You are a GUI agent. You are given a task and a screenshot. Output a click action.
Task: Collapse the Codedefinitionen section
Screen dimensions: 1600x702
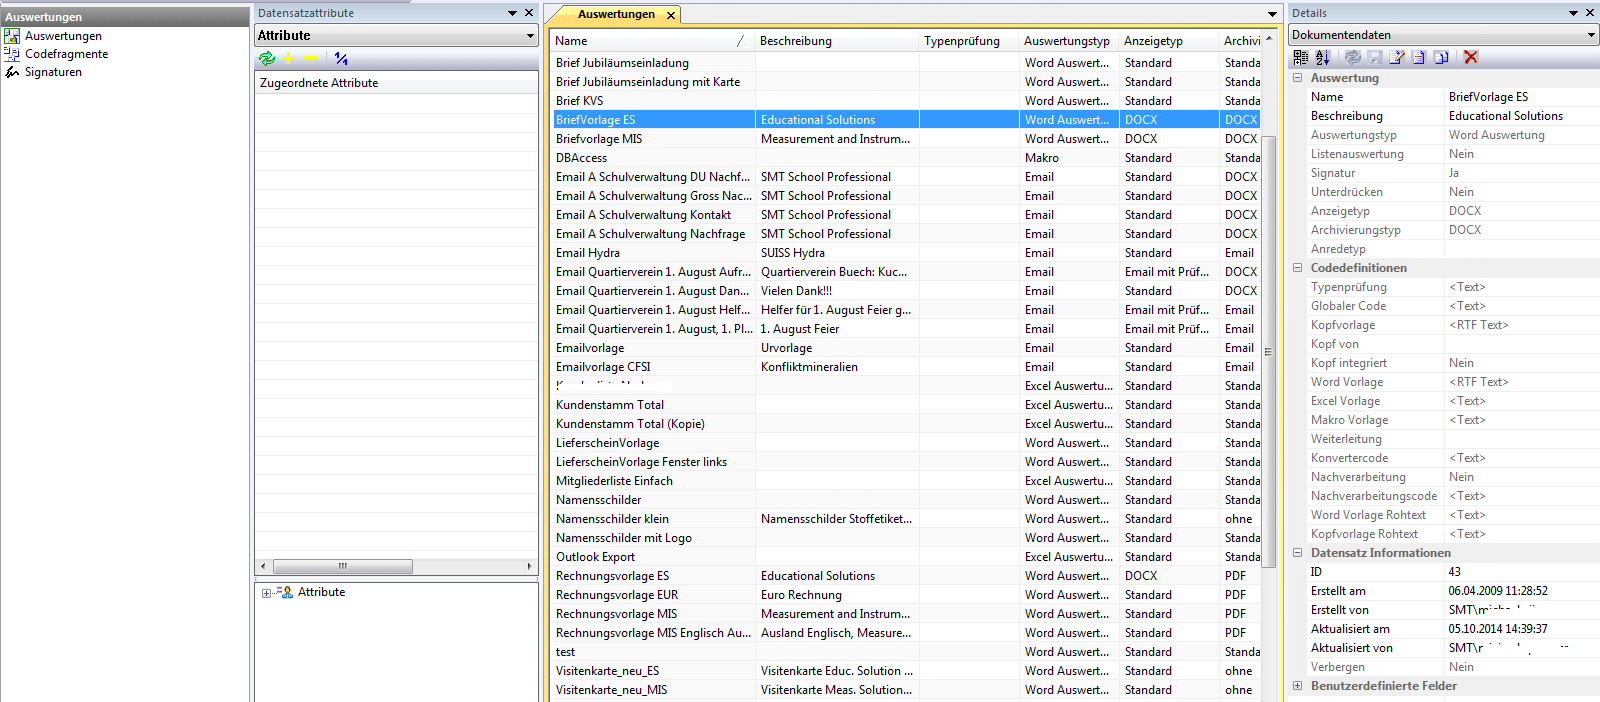[1298, 268]
